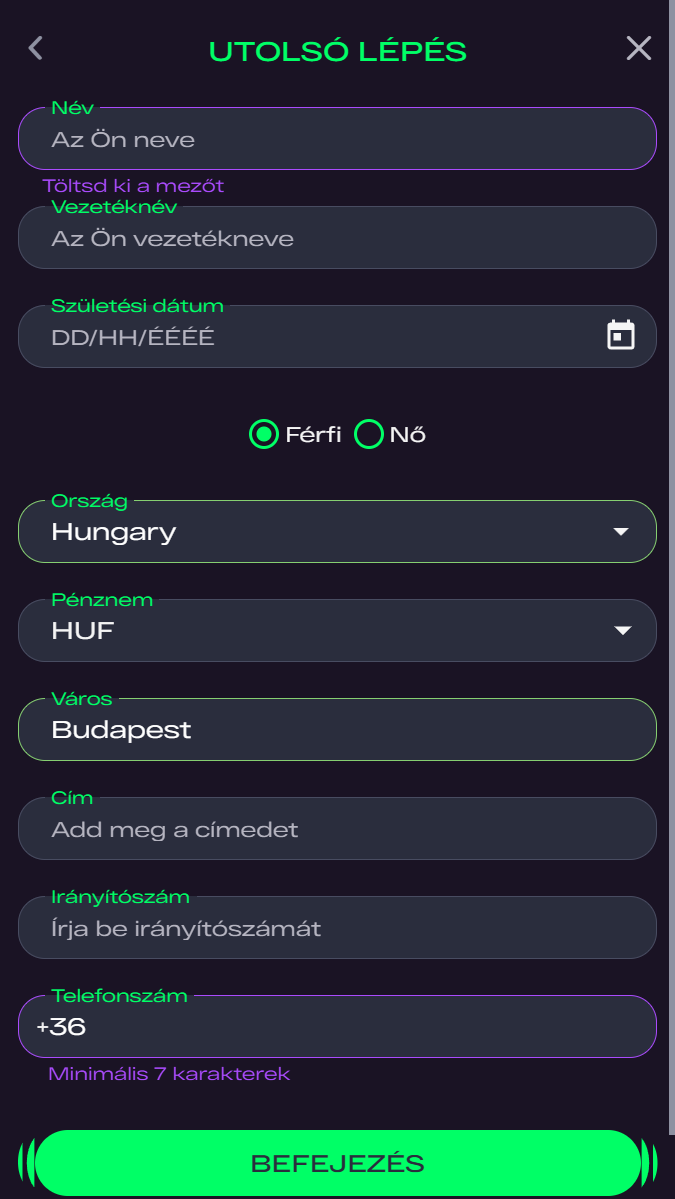Edit the Város field containing Budapest
Screen dimensions: 675x1199
click(x=336, y=730)
